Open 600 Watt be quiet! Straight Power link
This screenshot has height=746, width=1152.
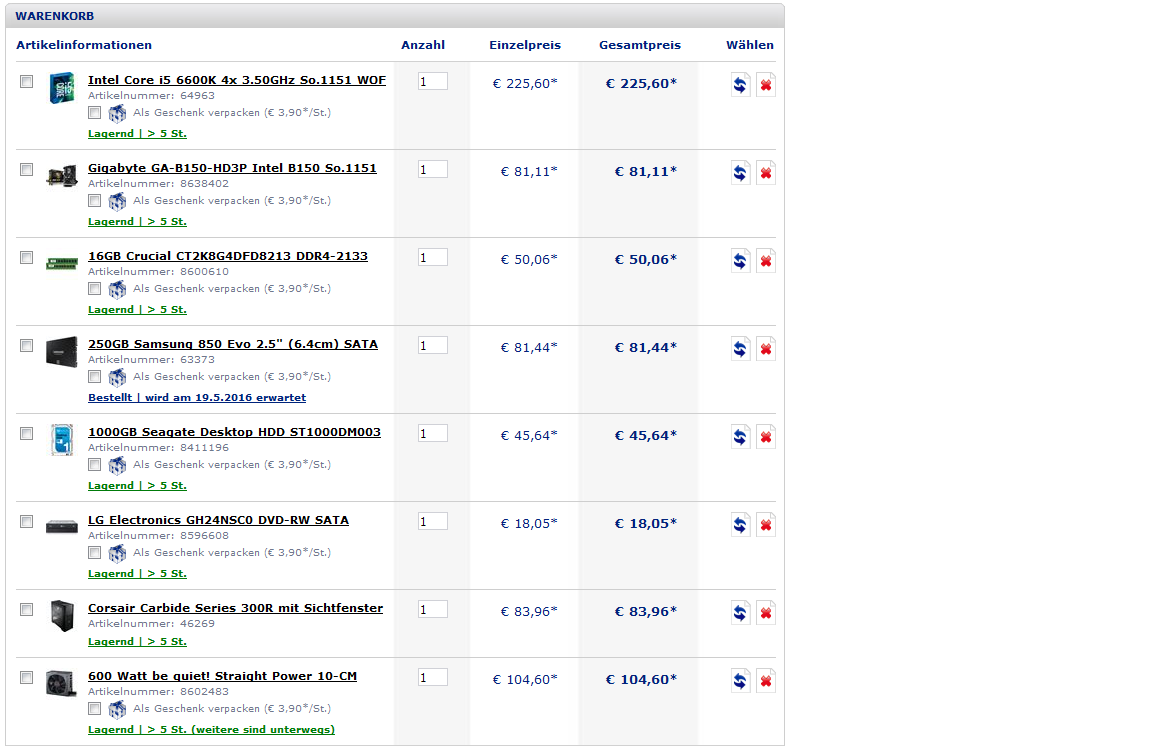click(223, 676)
